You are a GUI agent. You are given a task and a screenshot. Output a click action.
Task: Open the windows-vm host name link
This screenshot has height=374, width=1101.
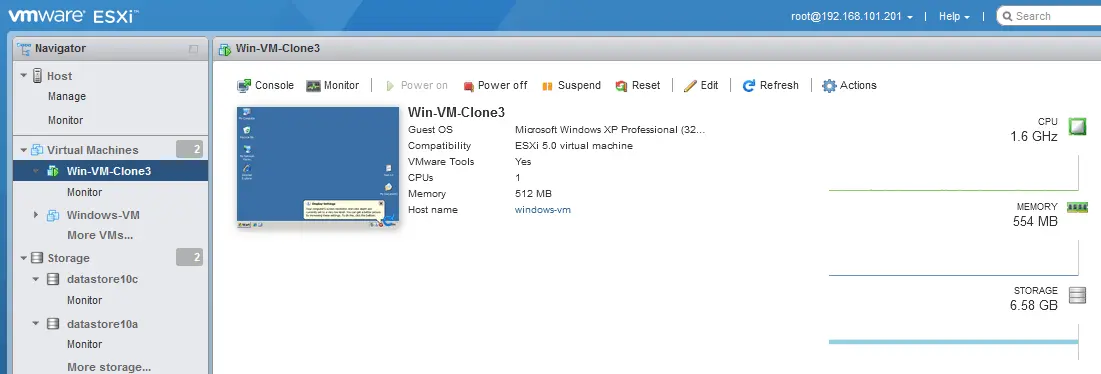[543, 210]
